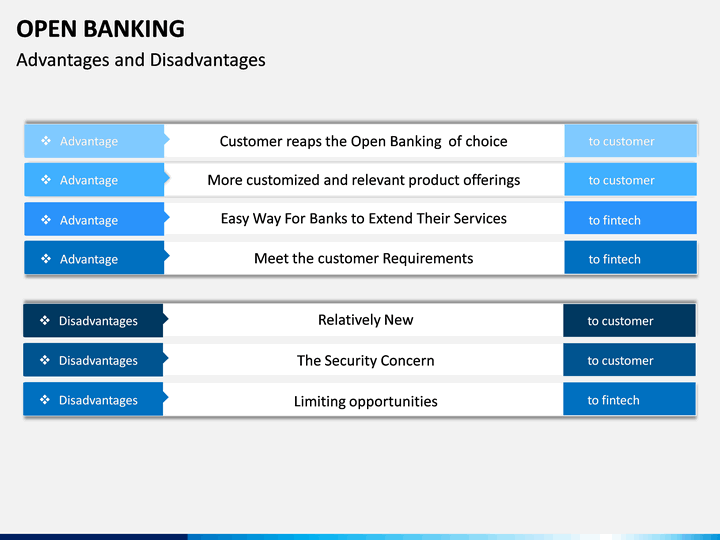Select 'Meet the customer Requirements' text

tap(364, 259)
